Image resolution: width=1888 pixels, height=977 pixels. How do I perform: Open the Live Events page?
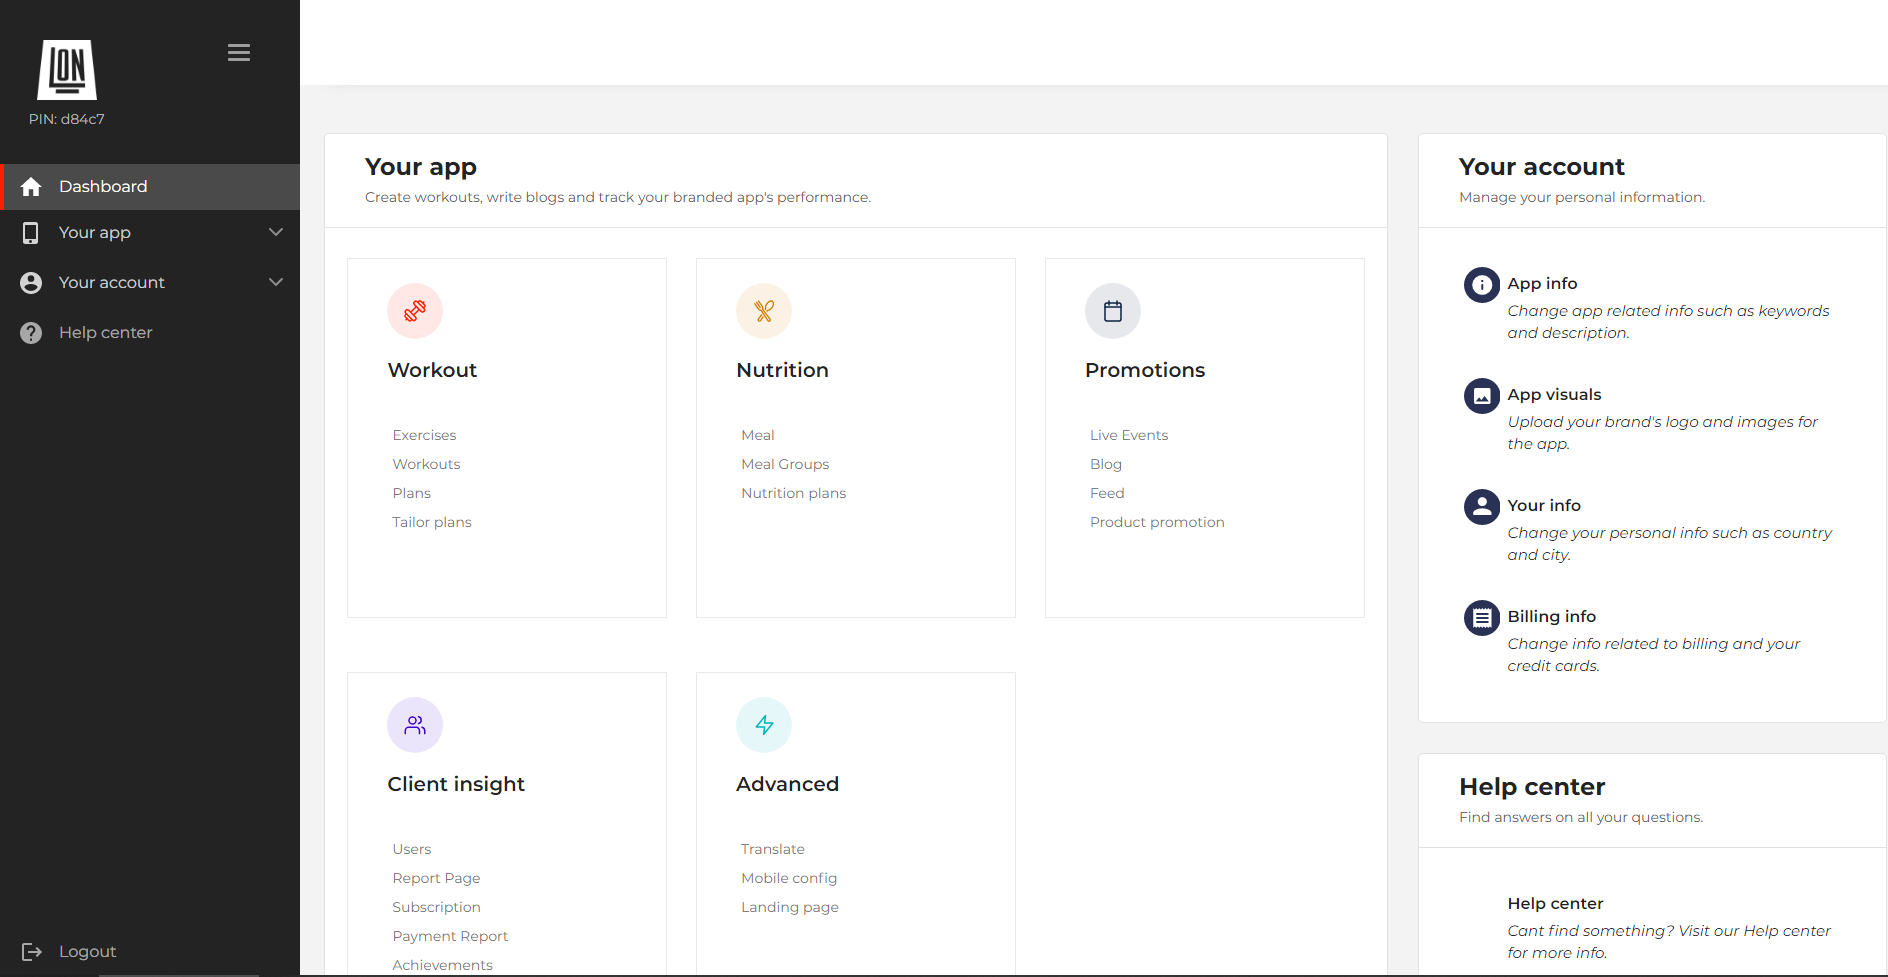(1129, 434)
